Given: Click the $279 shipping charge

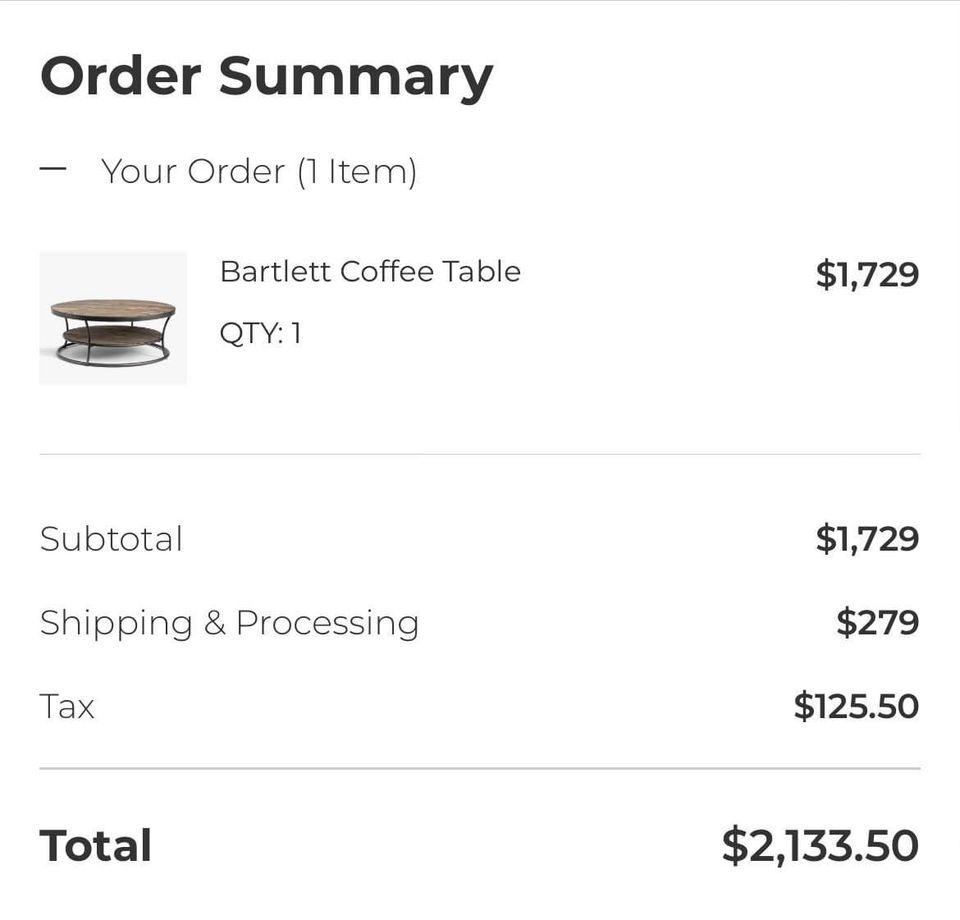Looking at the screenshot, I should click(877, 623).
